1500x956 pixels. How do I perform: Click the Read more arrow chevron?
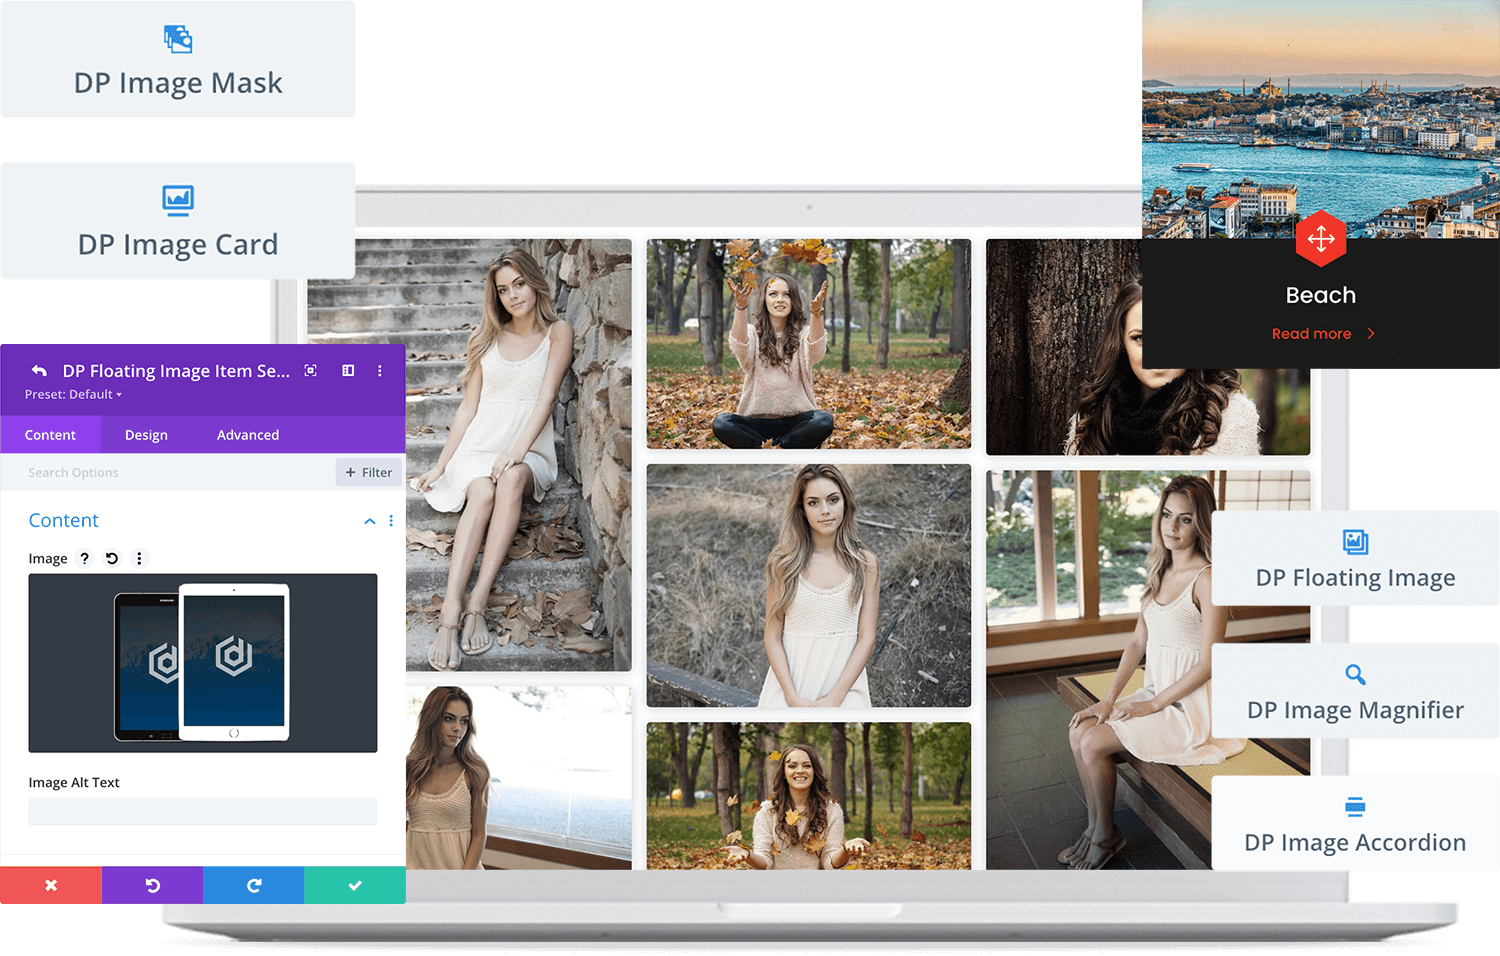tap(1371, 334)
